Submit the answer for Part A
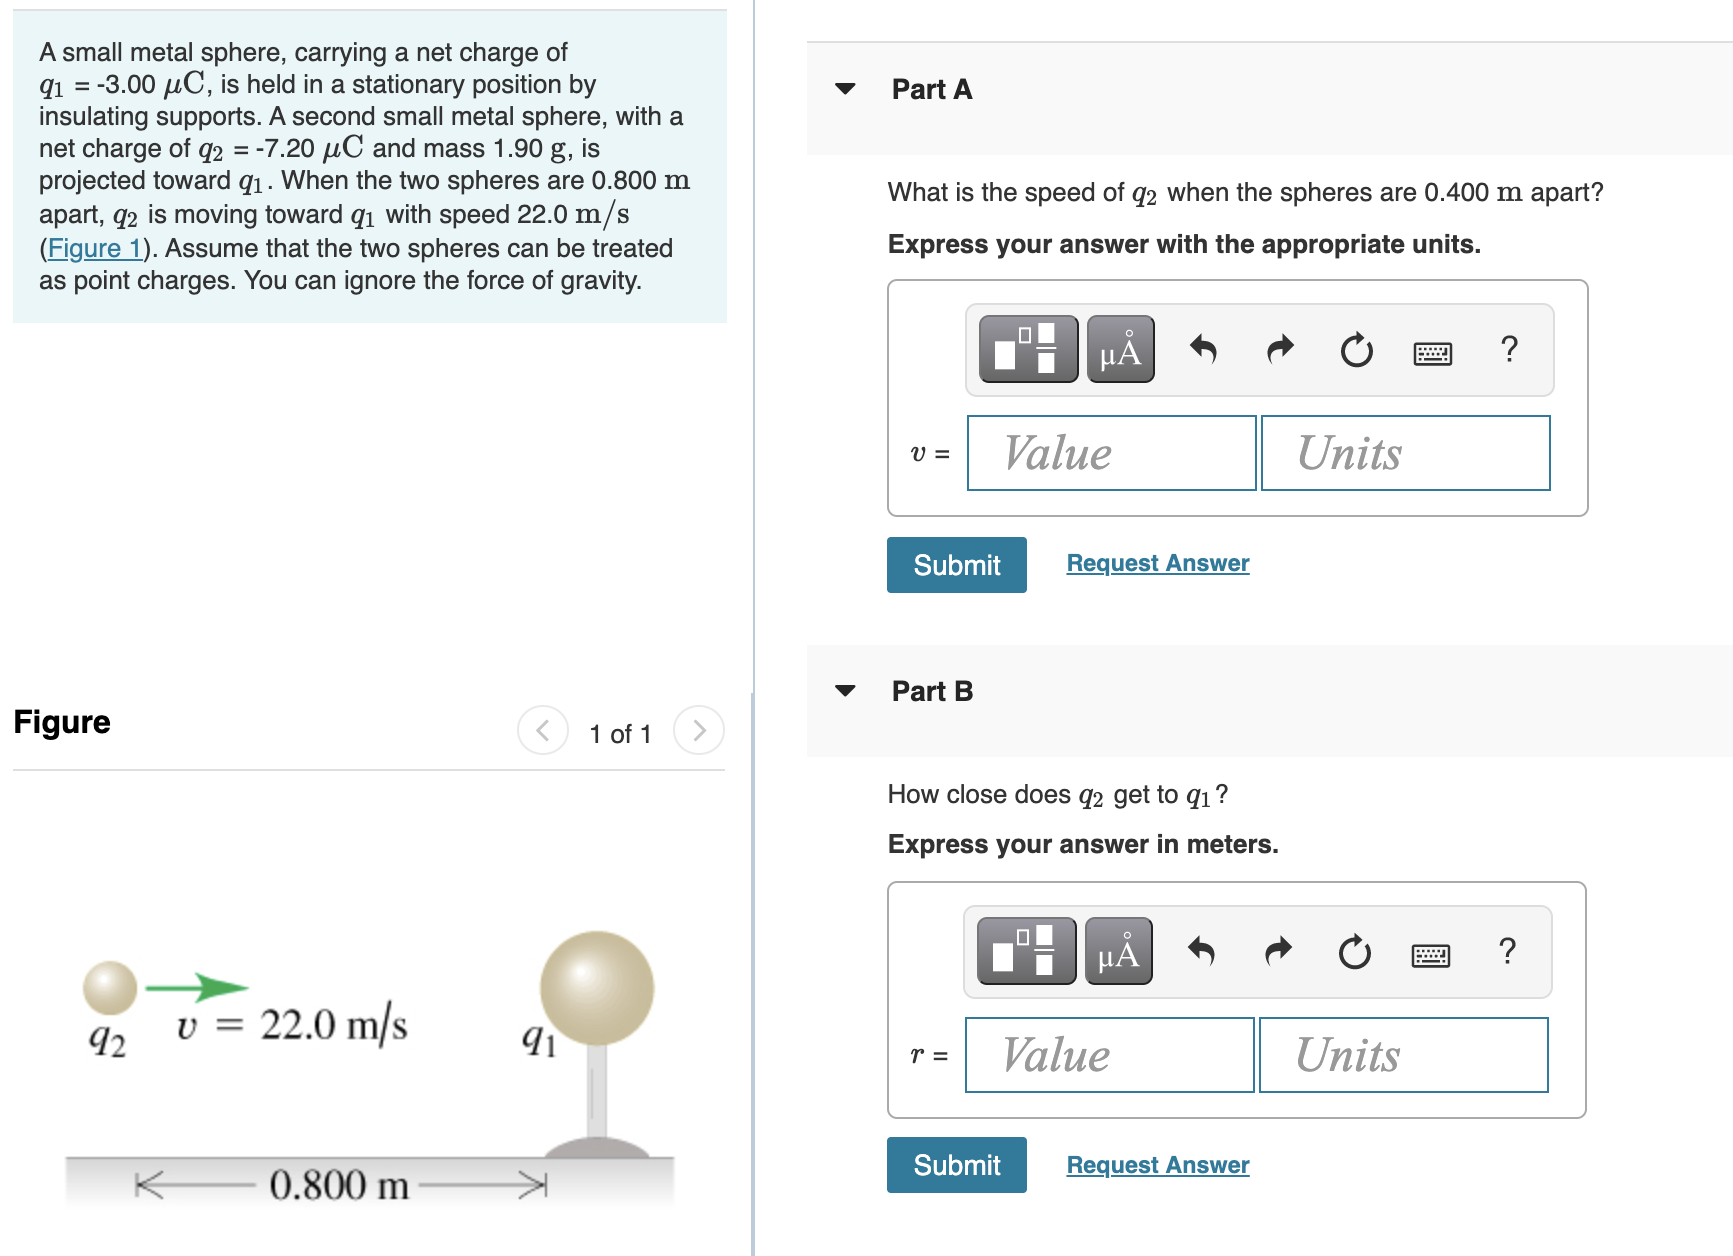This screenshot has height=1256, width=1733. [955, 564]
